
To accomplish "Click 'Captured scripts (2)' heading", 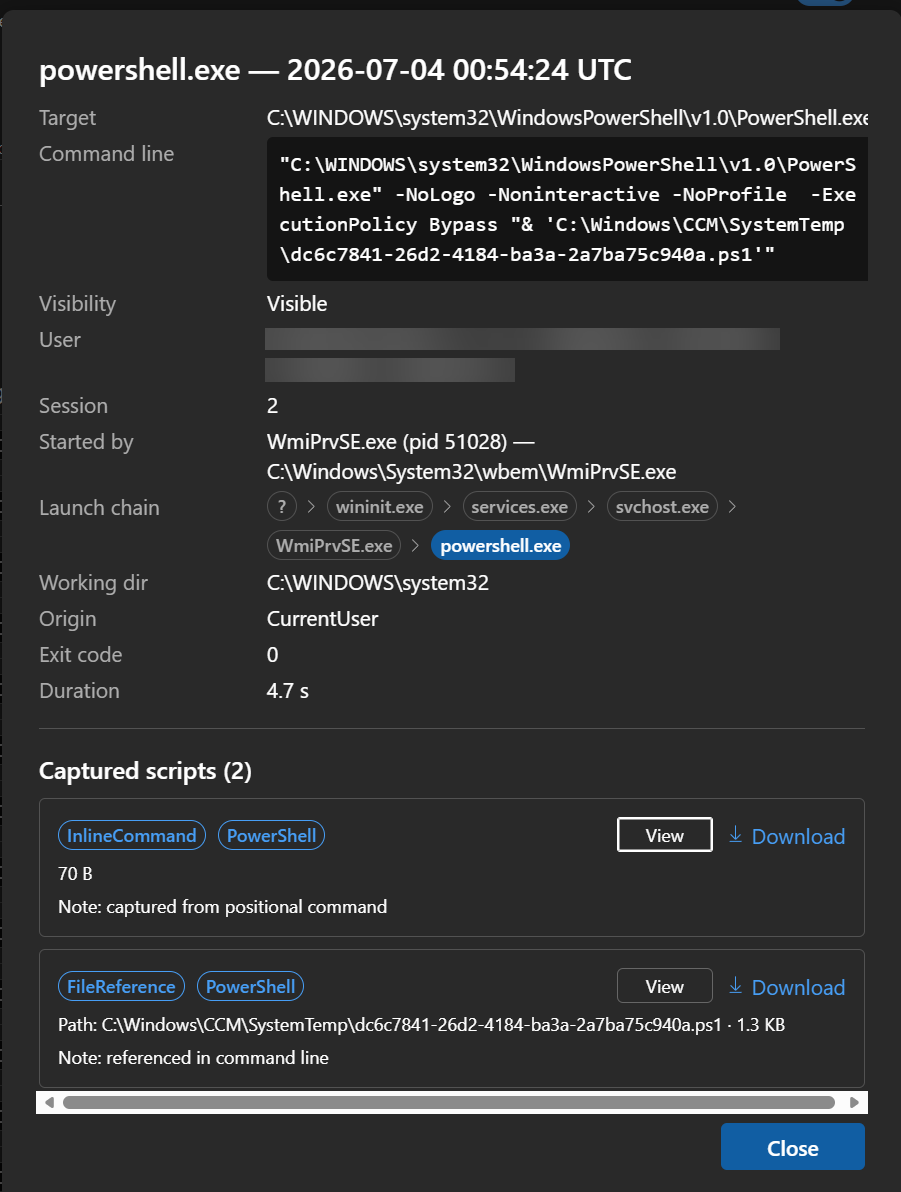I will 145,771.
